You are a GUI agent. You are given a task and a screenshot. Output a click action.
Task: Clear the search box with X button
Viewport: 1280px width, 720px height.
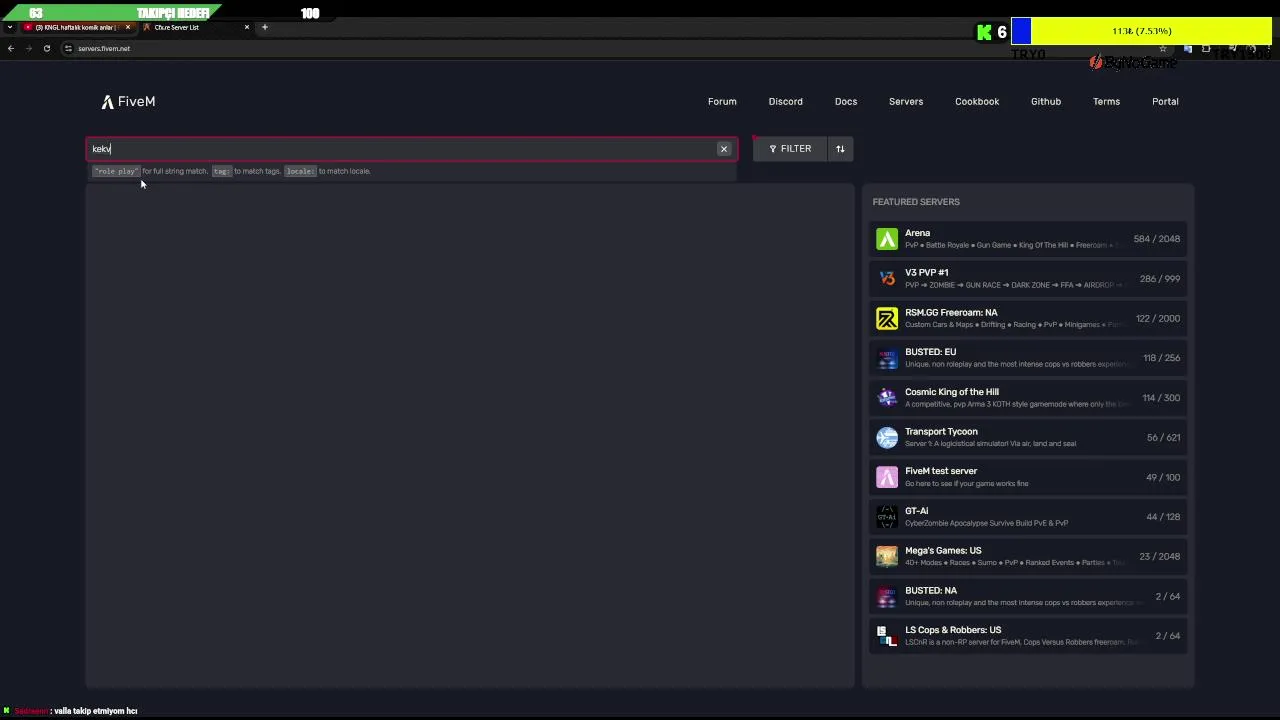(x=724, y=149)
